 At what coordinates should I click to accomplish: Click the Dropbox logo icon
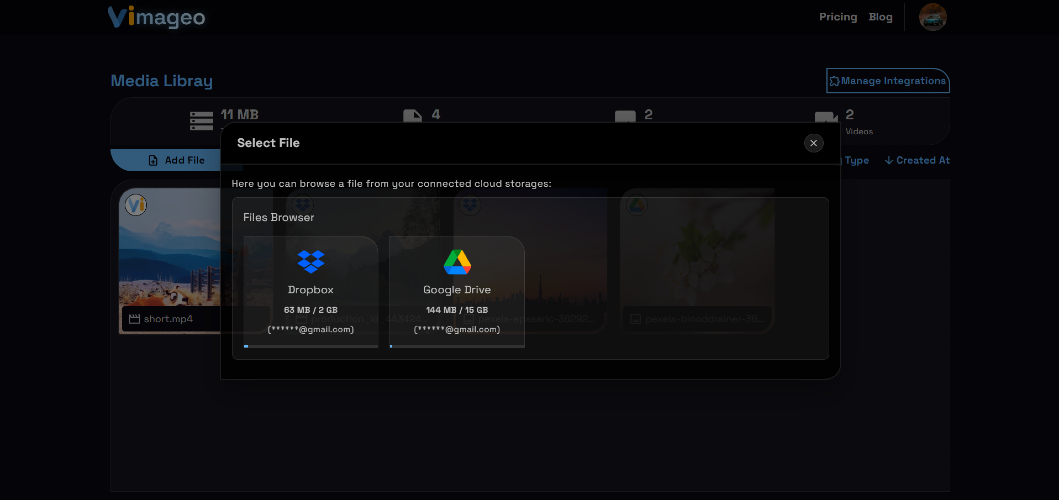(x=311, y=261)
